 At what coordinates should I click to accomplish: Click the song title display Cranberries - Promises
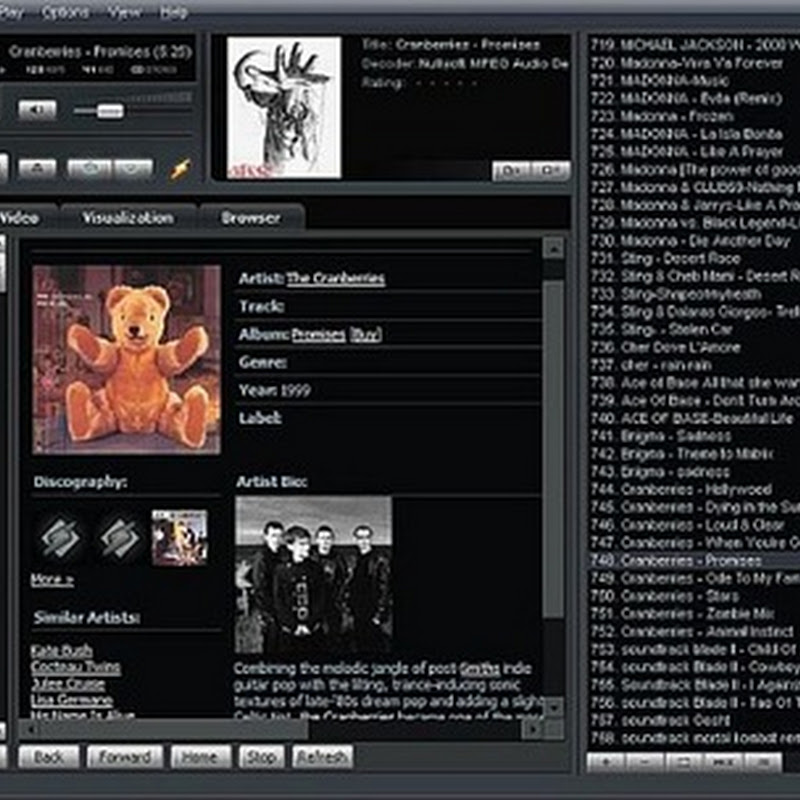pos(100,52)
